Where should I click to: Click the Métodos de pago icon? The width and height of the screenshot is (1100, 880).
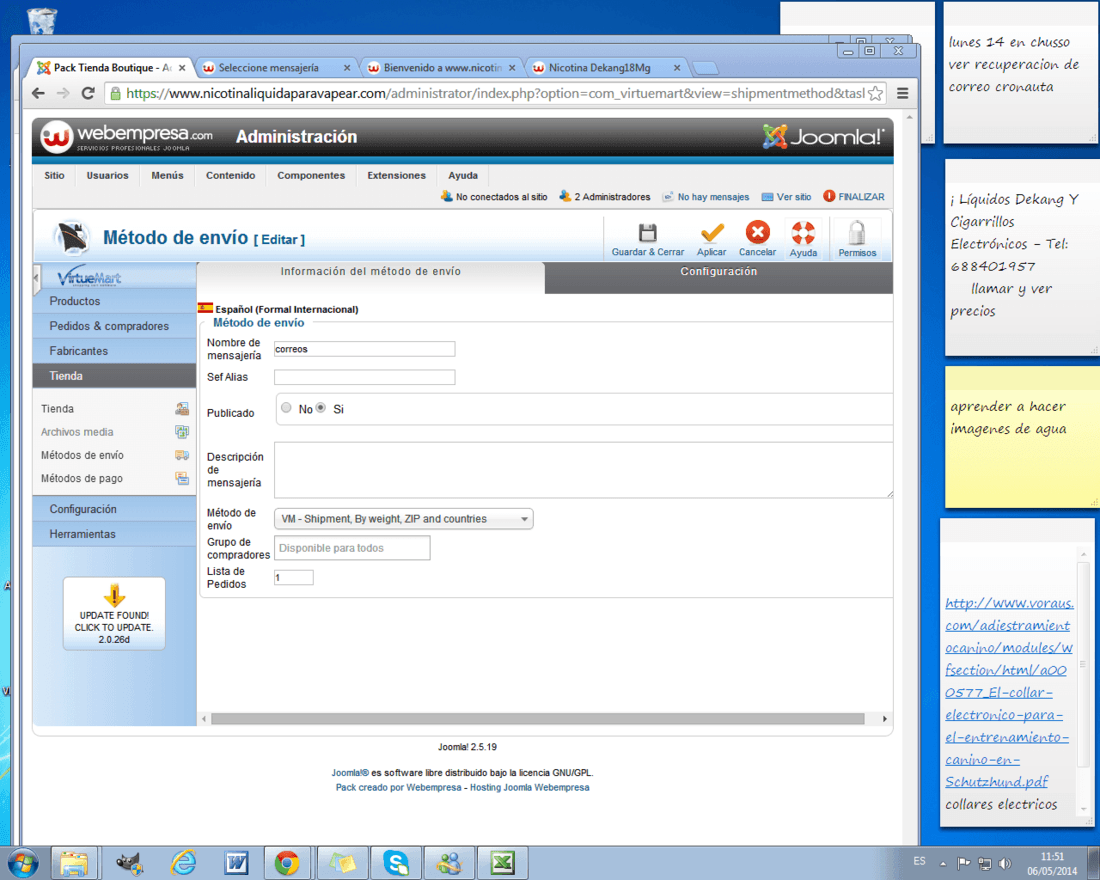pos(182,479)
